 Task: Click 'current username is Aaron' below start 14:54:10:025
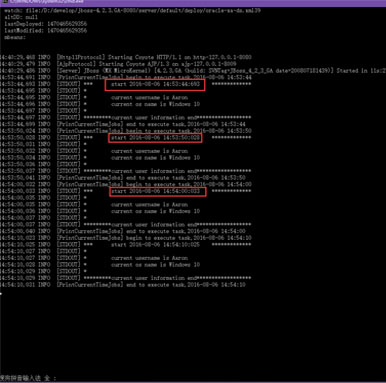[x=149, y=258]
